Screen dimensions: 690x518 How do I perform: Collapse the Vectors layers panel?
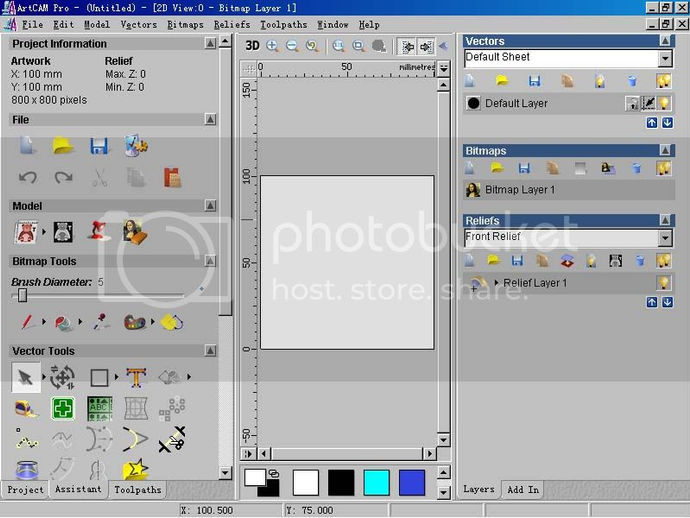click(x=665, y=41)
